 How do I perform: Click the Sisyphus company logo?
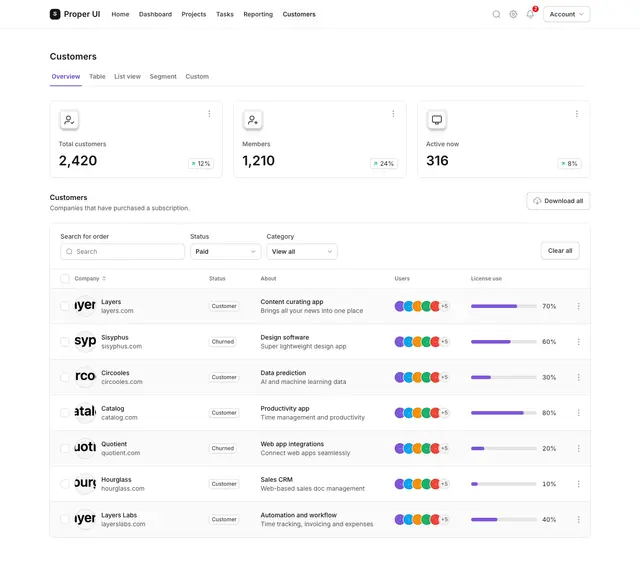click(x=85, y=341)
